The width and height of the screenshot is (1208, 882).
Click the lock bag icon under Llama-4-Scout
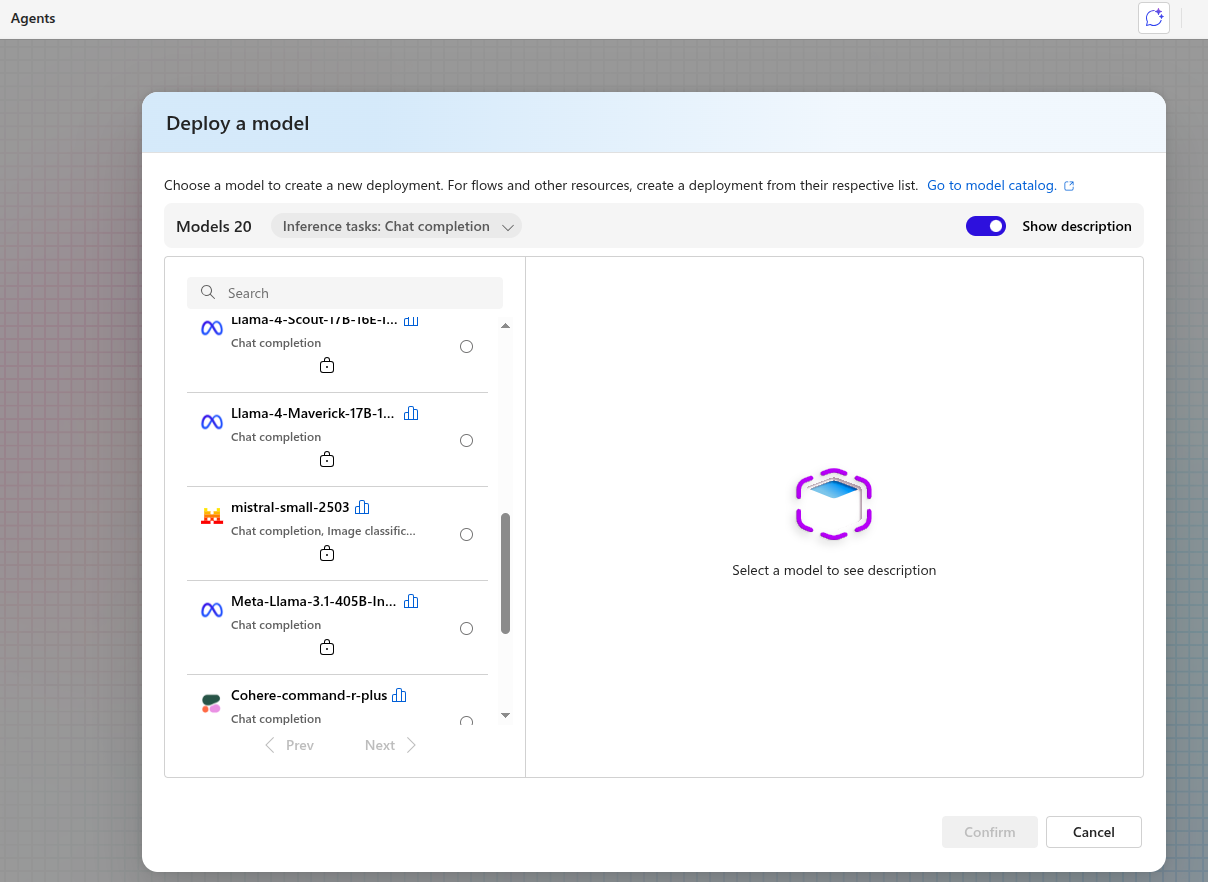pos(327,366)
